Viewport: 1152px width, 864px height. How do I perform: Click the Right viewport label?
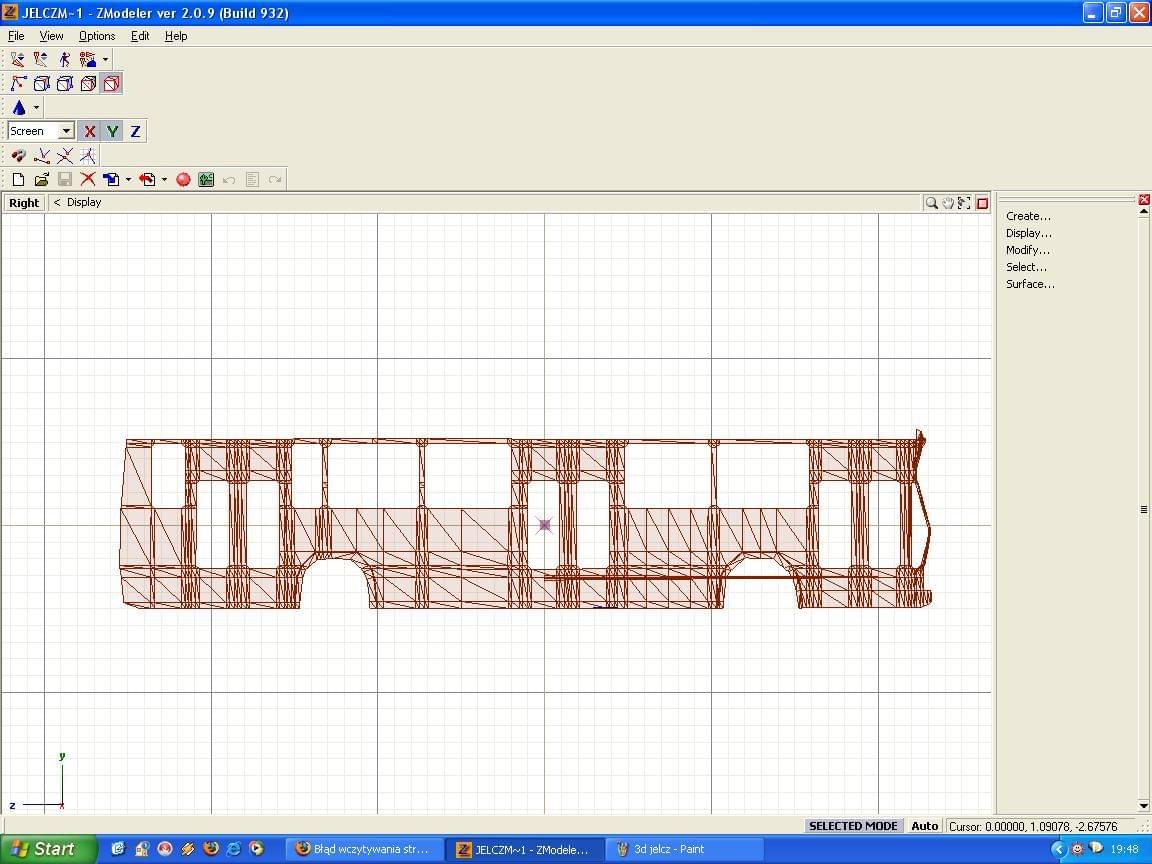[24, 203]
